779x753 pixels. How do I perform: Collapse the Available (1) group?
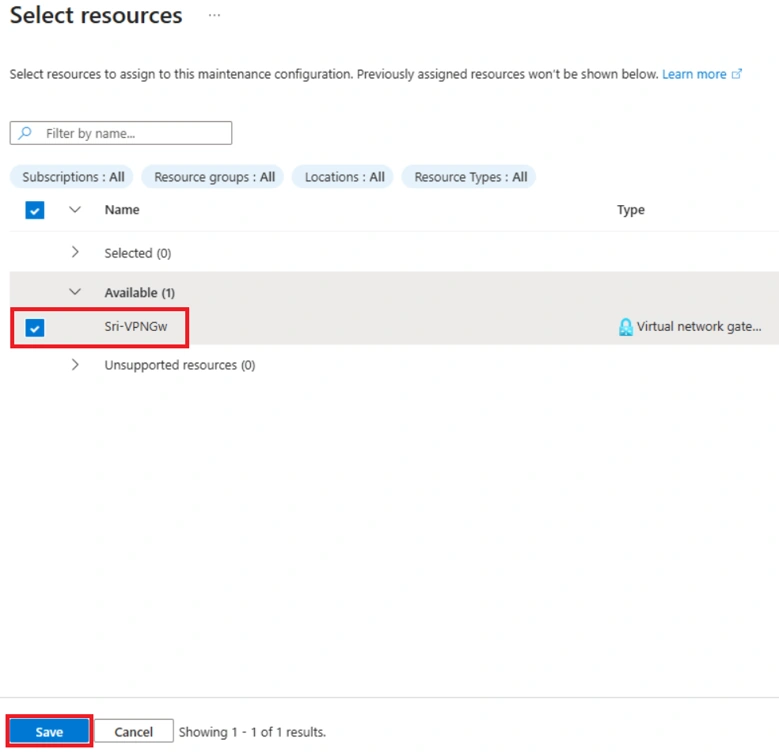pyautogui.click(x=75, y=292)
